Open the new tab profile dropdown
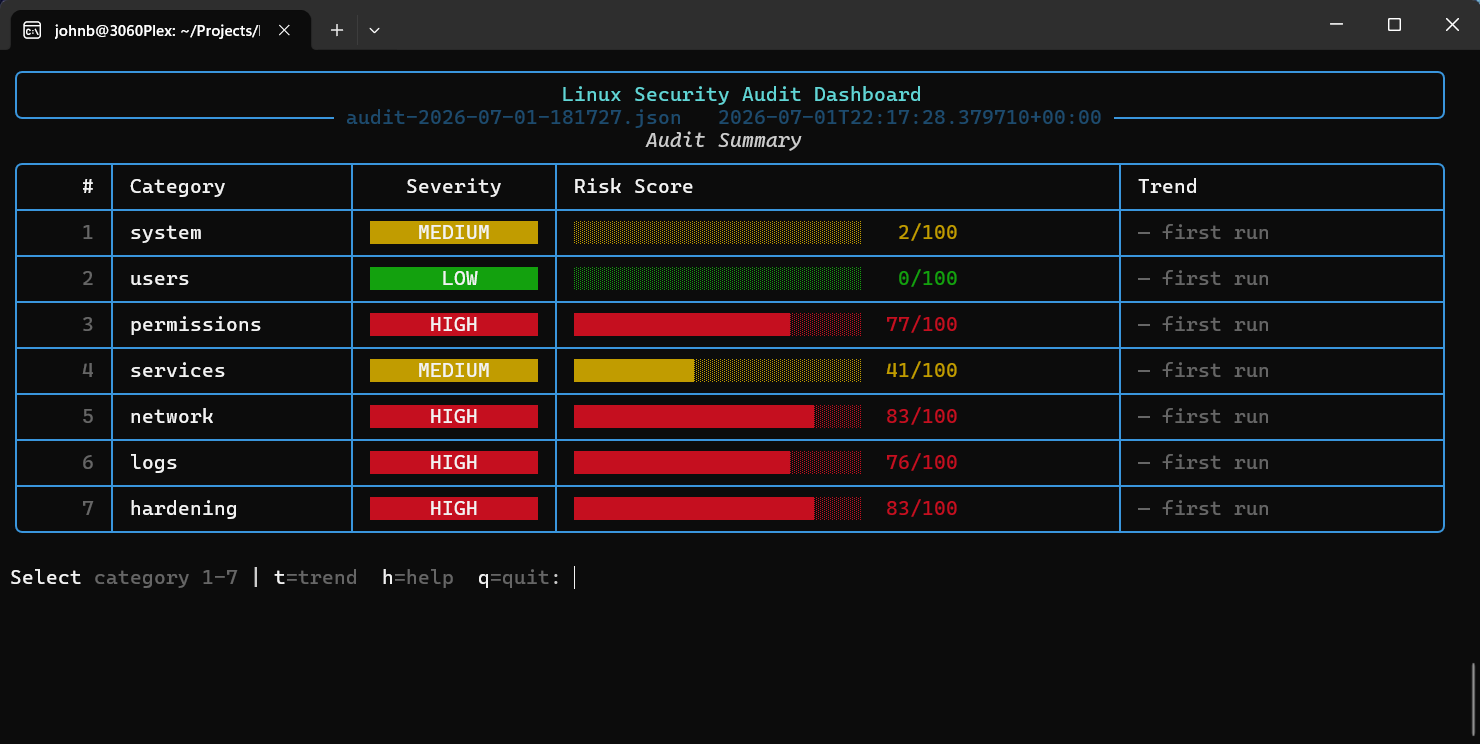This screenshot has height=744, width=1480. [374, 30]
